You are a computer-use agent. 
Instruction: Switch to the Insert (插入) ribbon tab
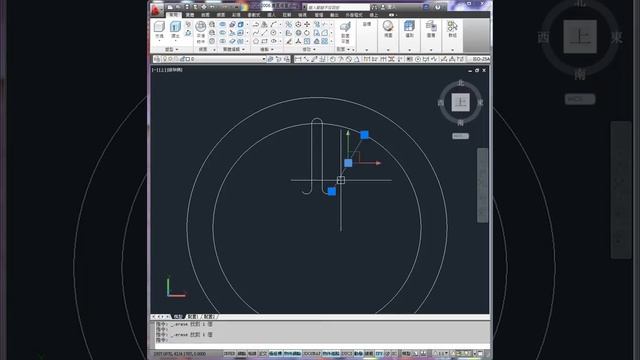point(271,15)
